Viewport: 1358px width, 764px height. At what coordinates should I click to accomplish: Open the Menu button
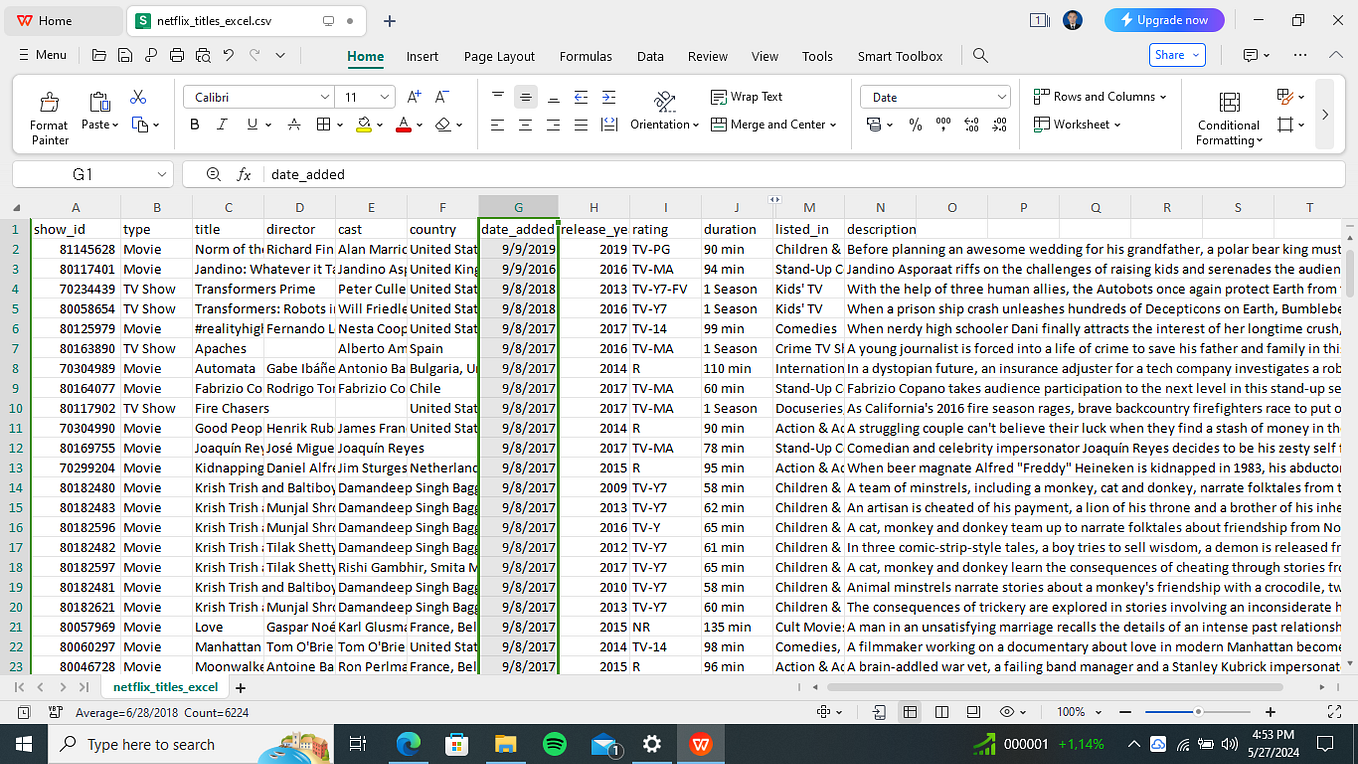tap(42, 55)
